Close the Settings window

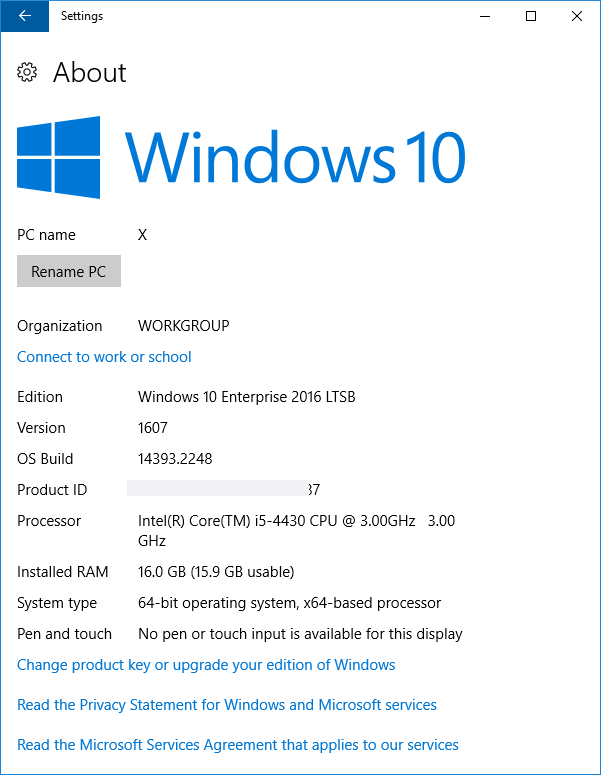[577, 16]
